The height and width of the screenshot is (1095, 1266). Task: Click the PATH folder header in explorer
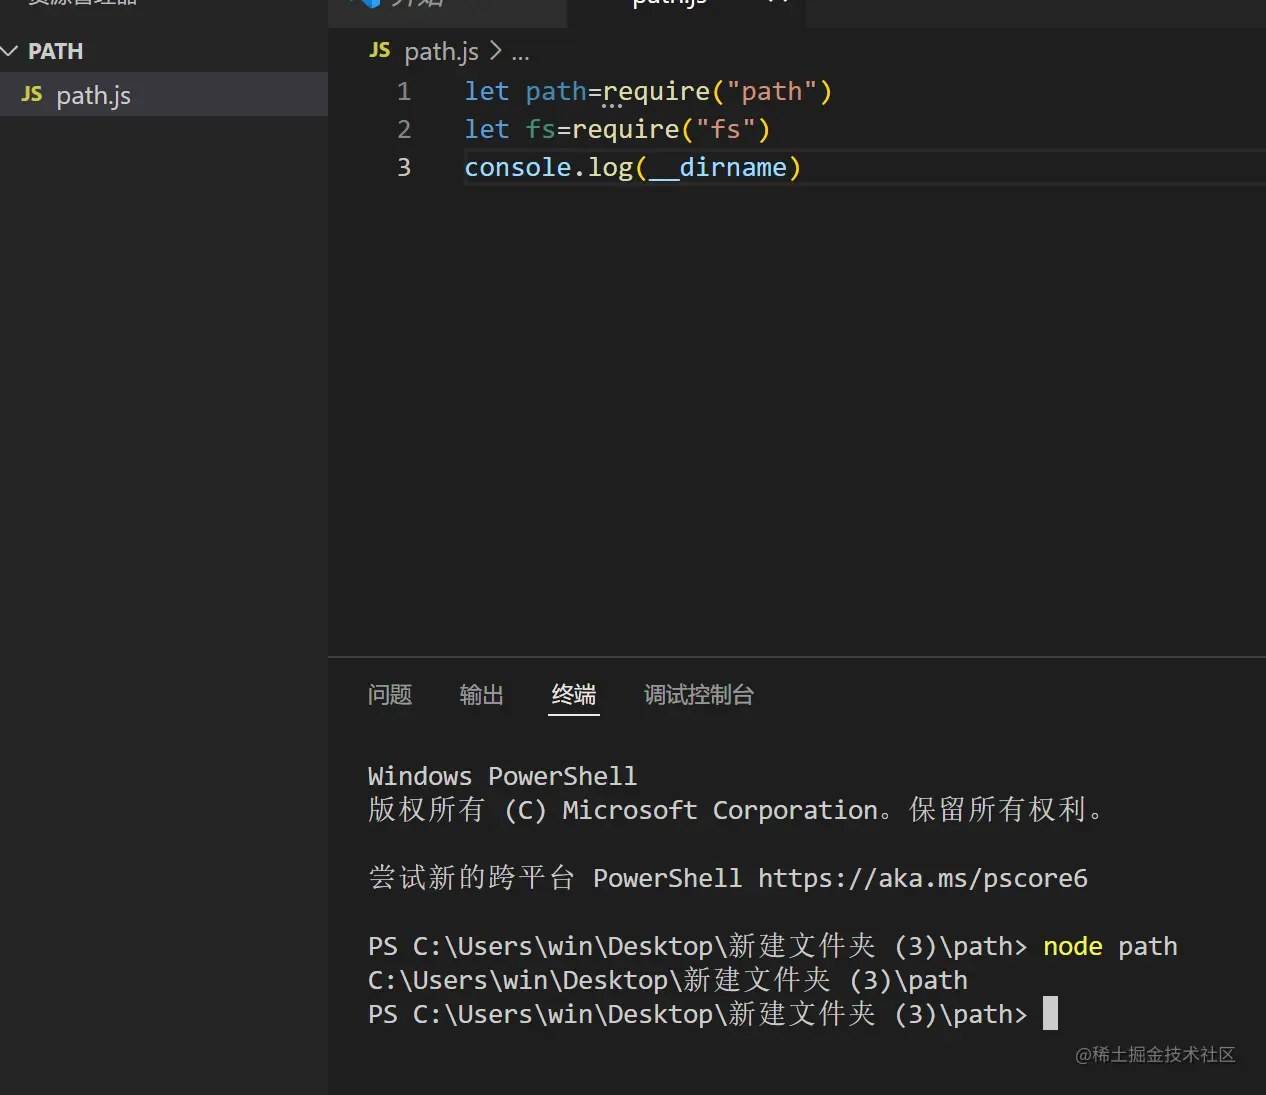[56, 50]
